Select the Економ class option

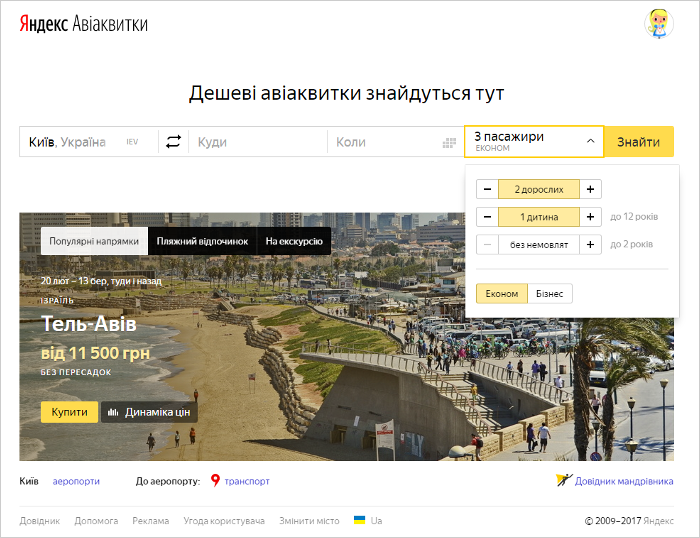502,293
